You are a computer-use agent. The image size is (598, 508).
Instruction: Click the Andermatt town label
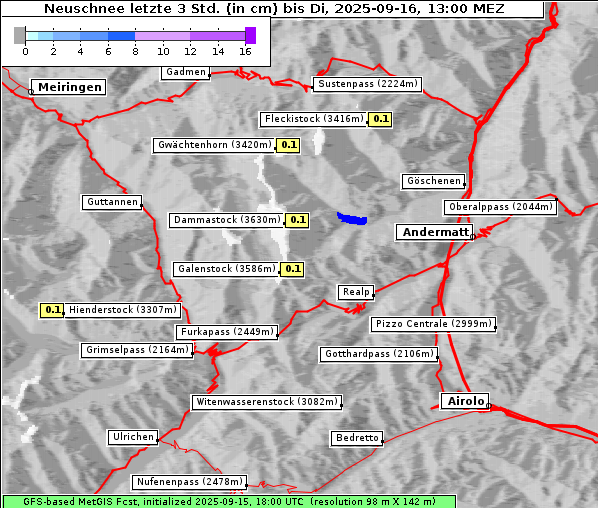click(x=435, y=232)
